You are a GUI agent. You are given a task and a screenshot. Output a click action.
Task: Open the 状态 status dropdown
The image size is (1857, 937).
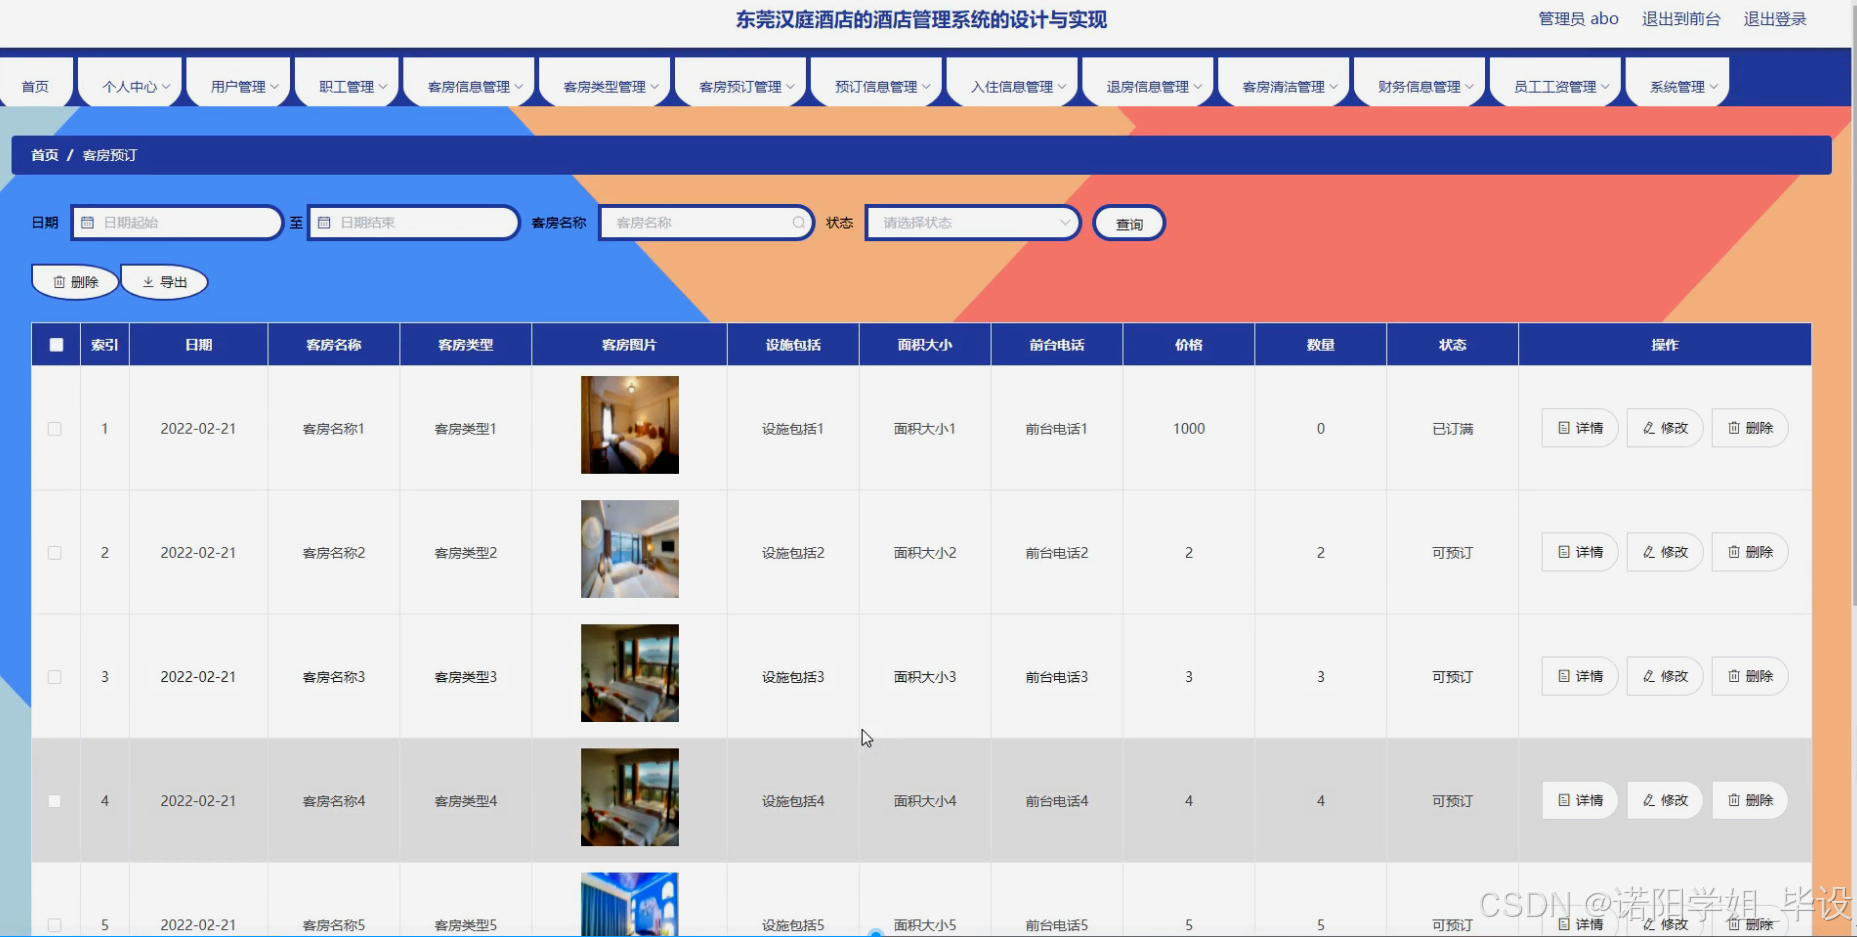tap(973, 223)
